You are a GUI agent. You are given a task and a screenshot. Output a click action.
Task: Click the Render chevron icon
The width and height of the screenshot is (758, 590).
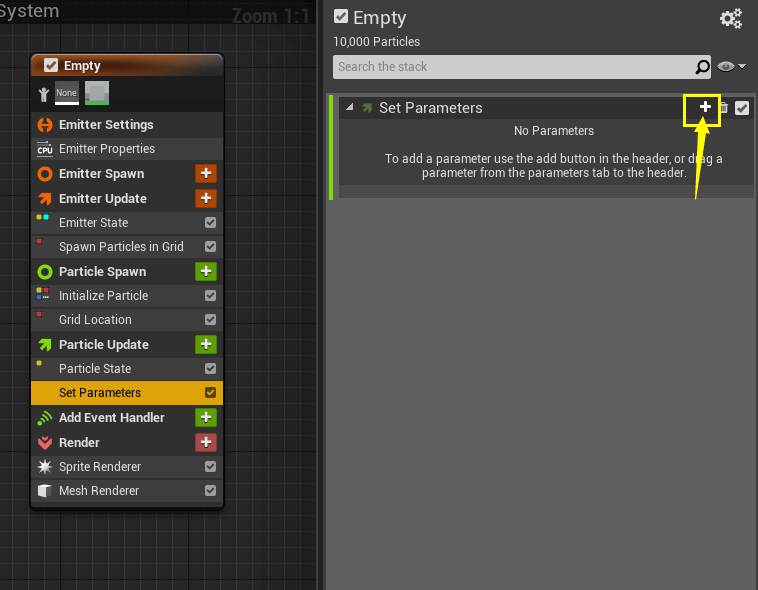click(45, 442)
